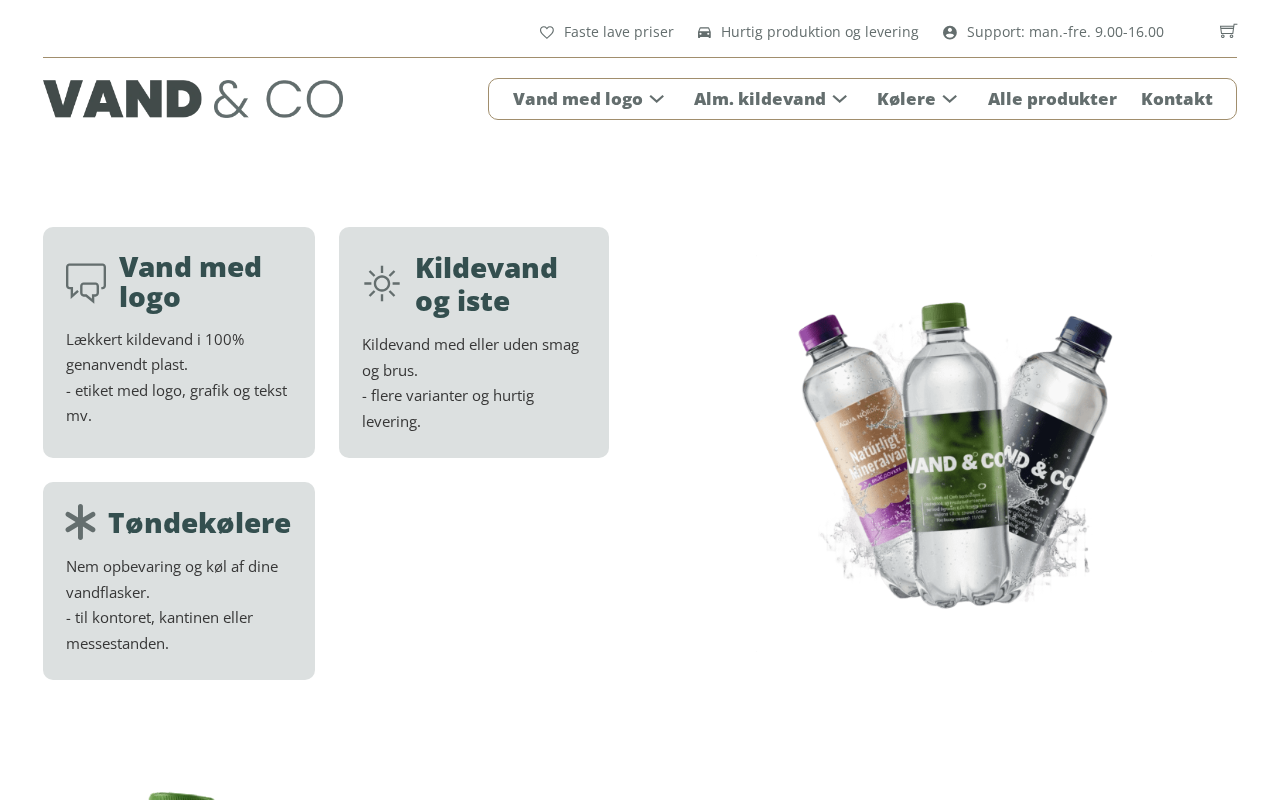Click the car icon for Hurtig produktion
This screenshot has width=1280, height=800.
click(704, 32)
